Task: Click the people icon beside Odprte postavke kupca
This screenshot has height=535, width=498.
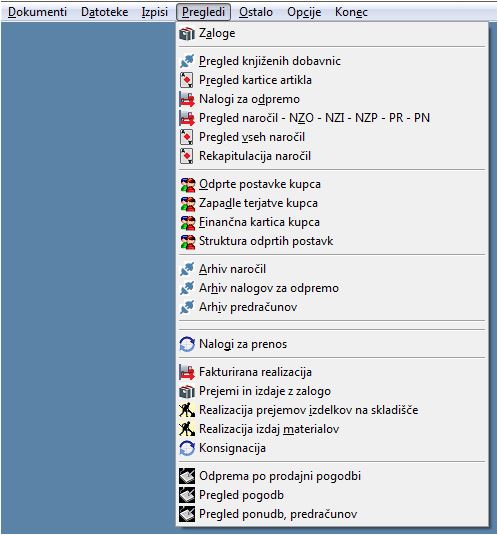Action: click(x=187, y=184)
